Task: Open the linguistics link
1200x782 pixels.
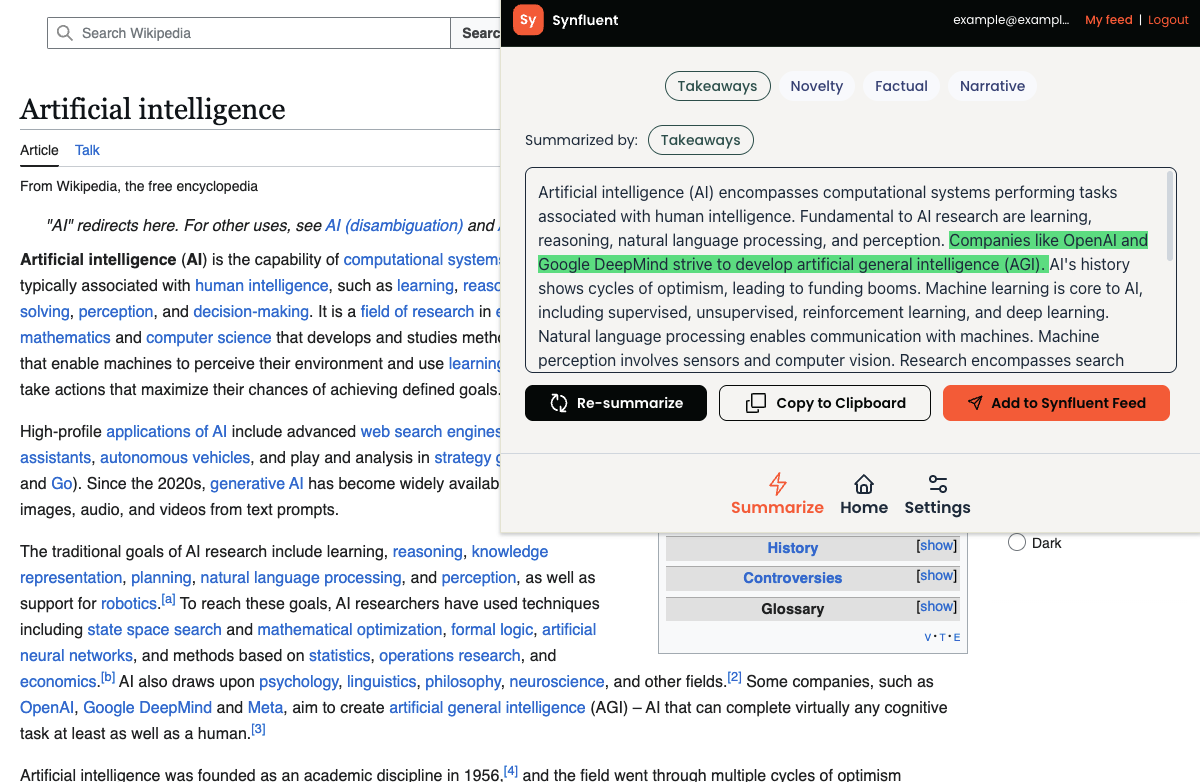Action: (x=382, y=681)
